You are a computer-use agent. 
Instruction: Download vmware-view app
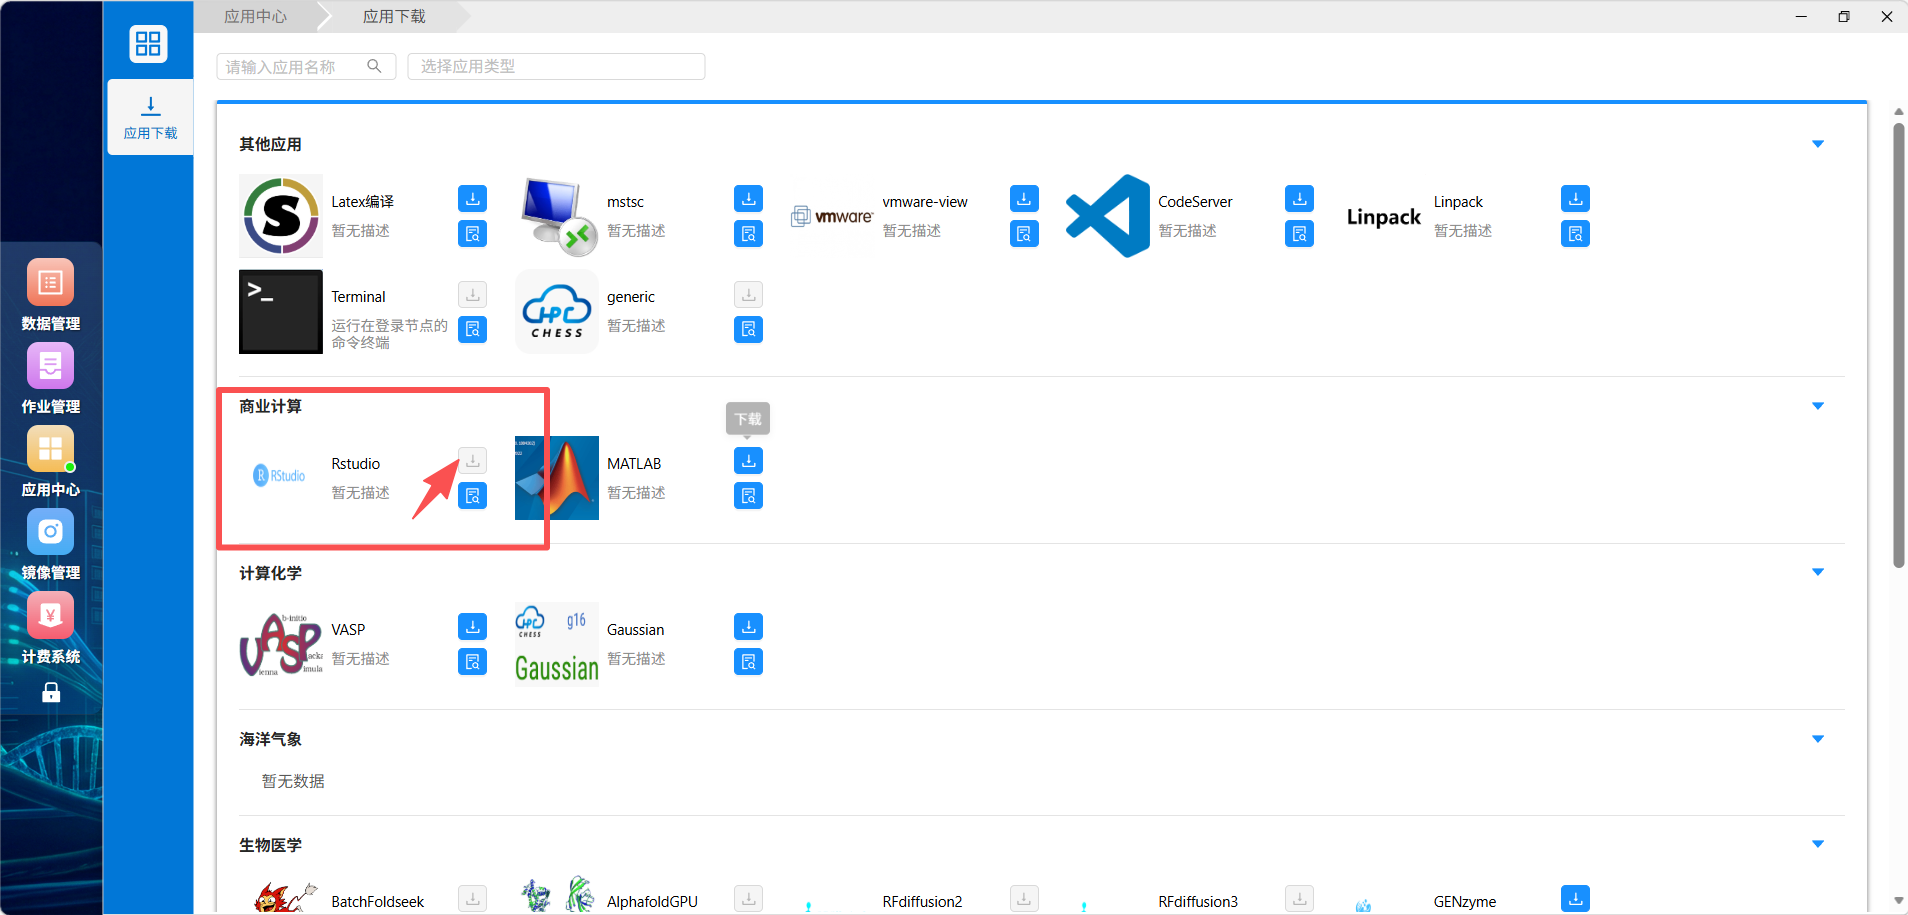coord(1024,199)
